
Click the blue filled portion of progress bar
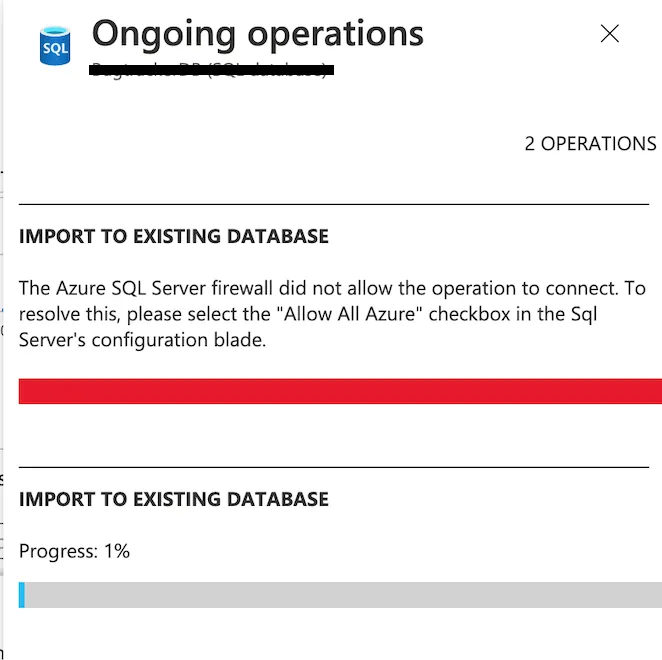click(22, 595)
